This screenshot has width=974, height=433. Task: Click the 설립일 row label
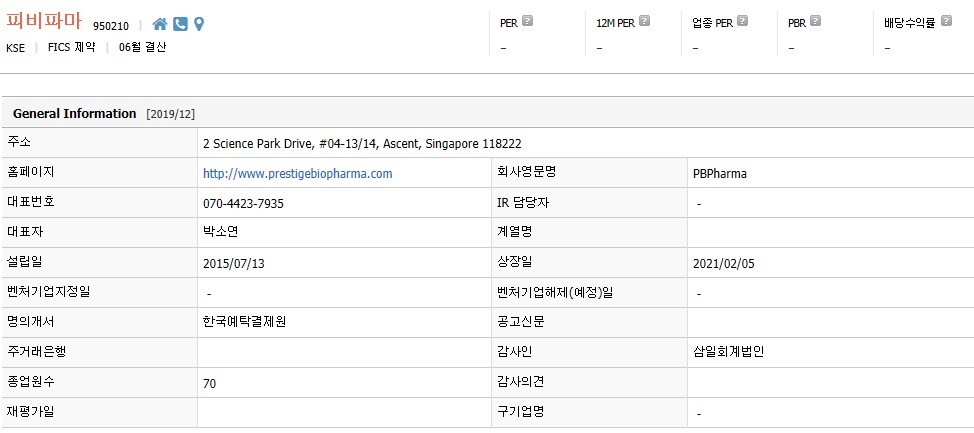[x=25, y=262]
